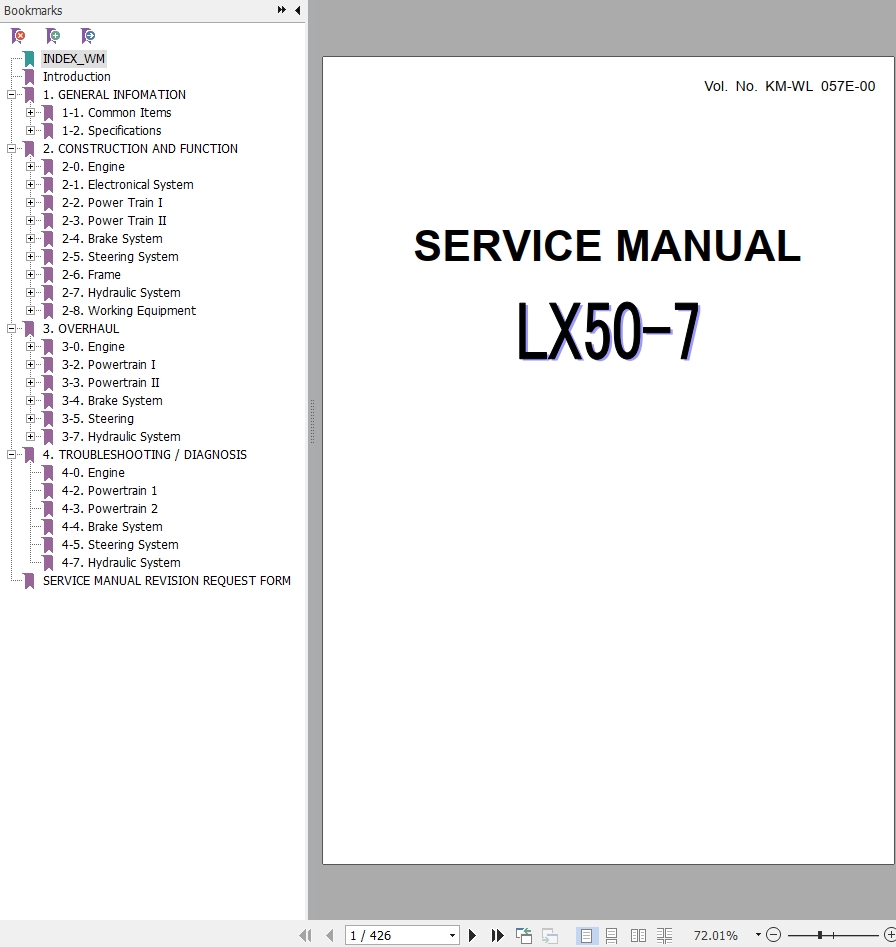
Task: Click the next view icon
Action: tap(549, 936)
